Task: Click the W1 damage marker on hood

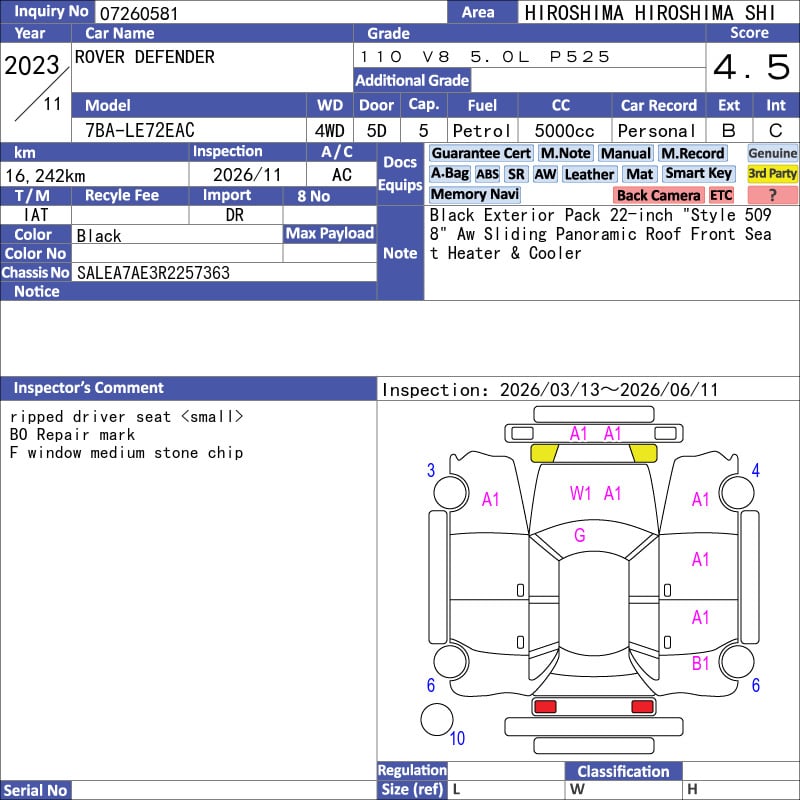Action: pyautogui.click(x=581, y=493)
